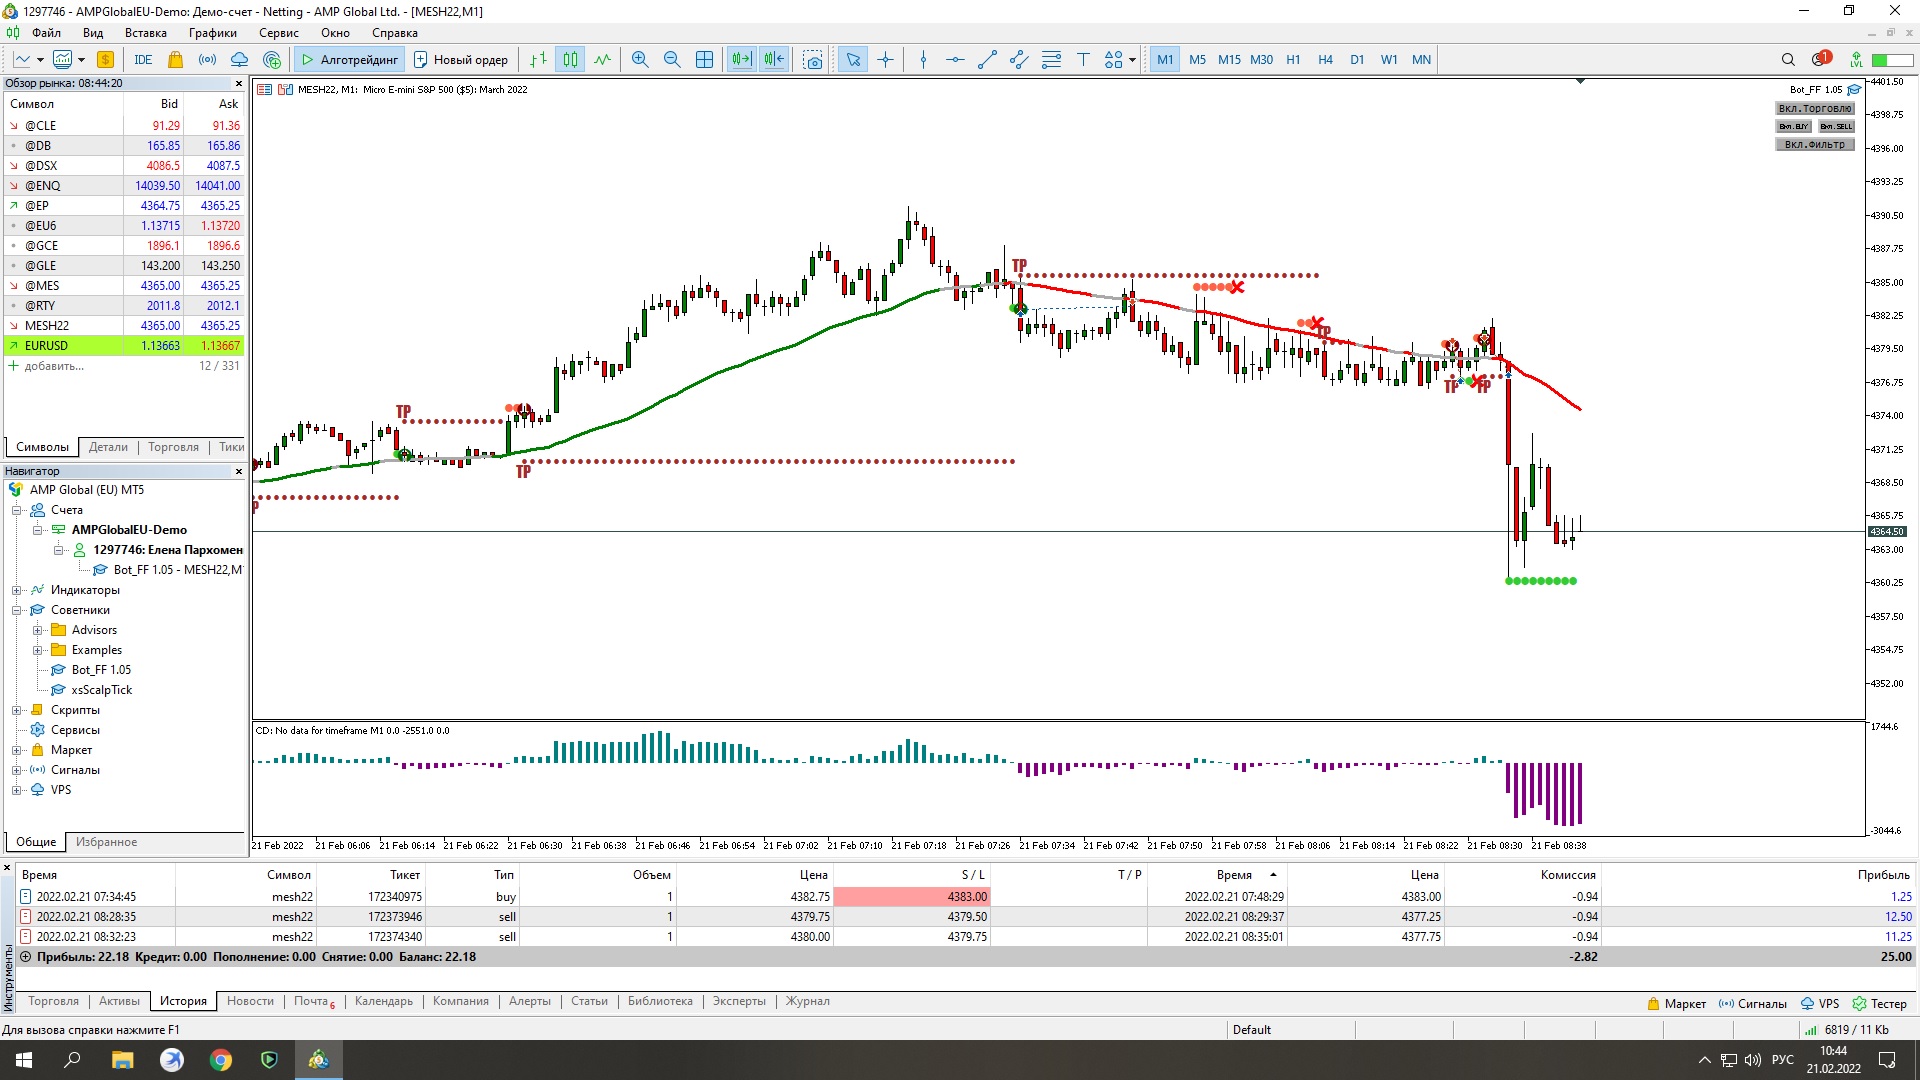This screenshot has width=1920, height=1080.
Task: Toggle the Алготрейдинг button
Action: 349,60
